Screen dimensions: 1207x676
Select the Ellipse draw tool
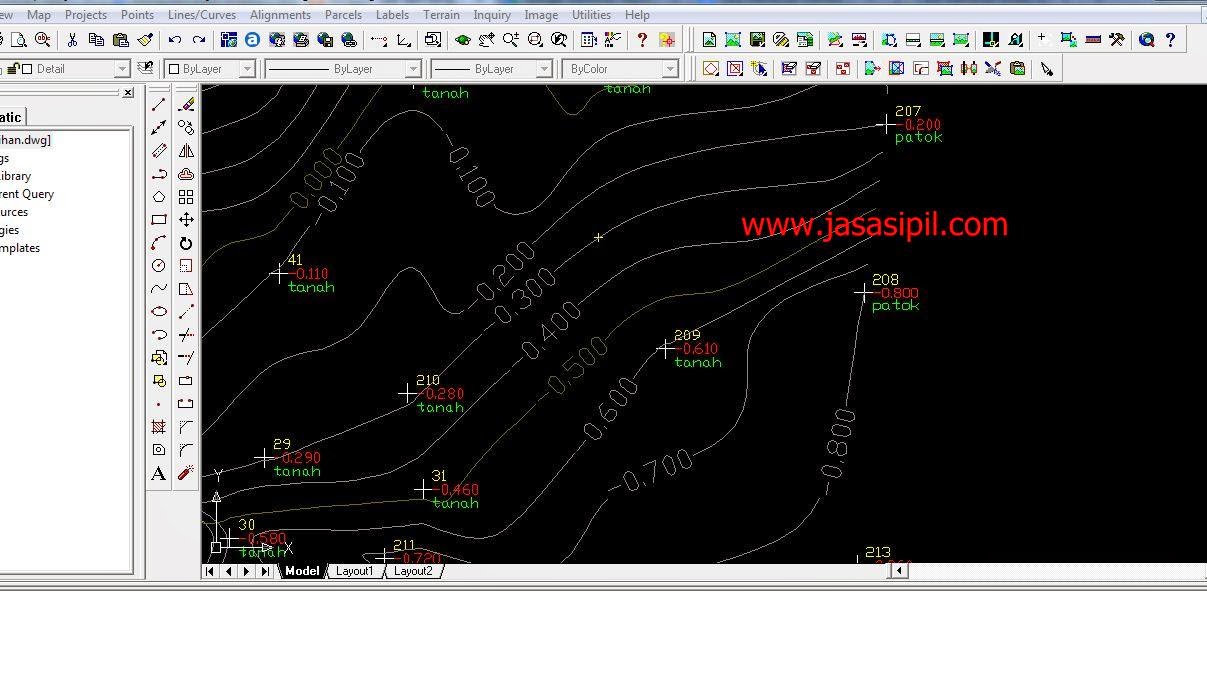click(x=159, y=312)
